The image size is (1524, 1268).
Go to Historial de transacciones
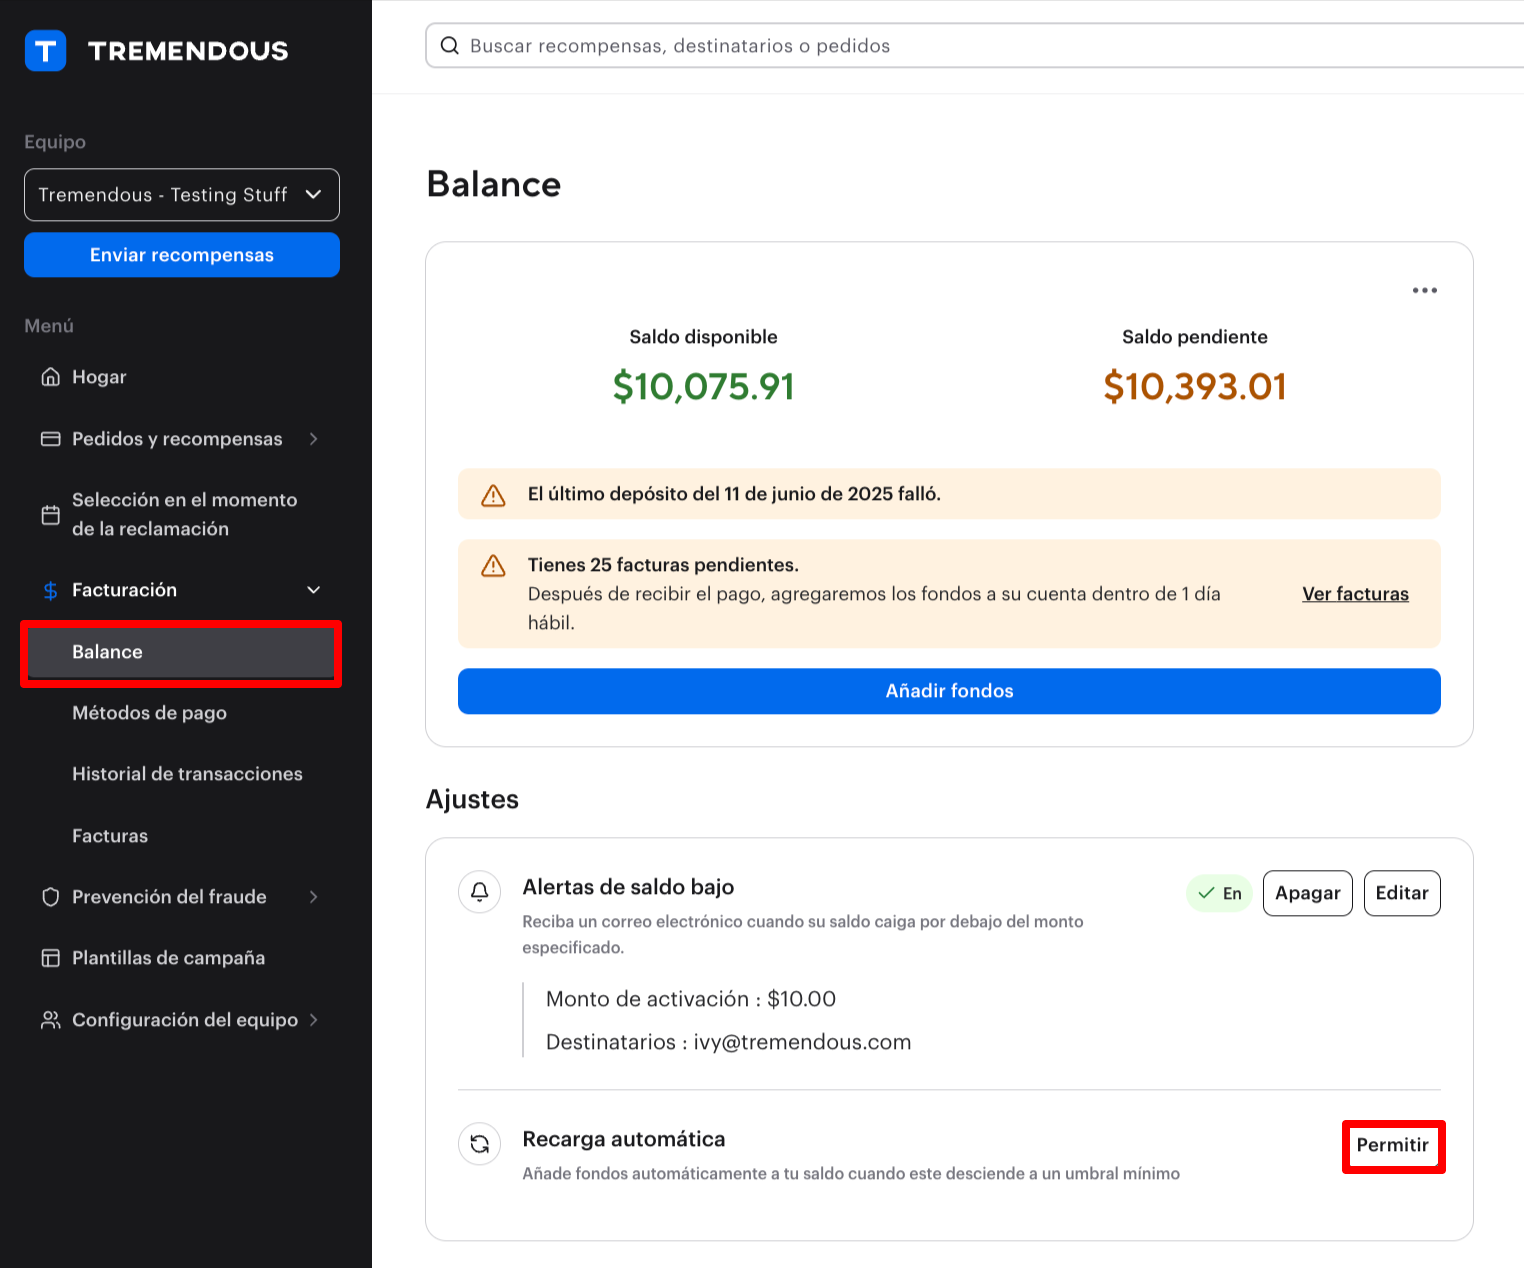point(187,774)
